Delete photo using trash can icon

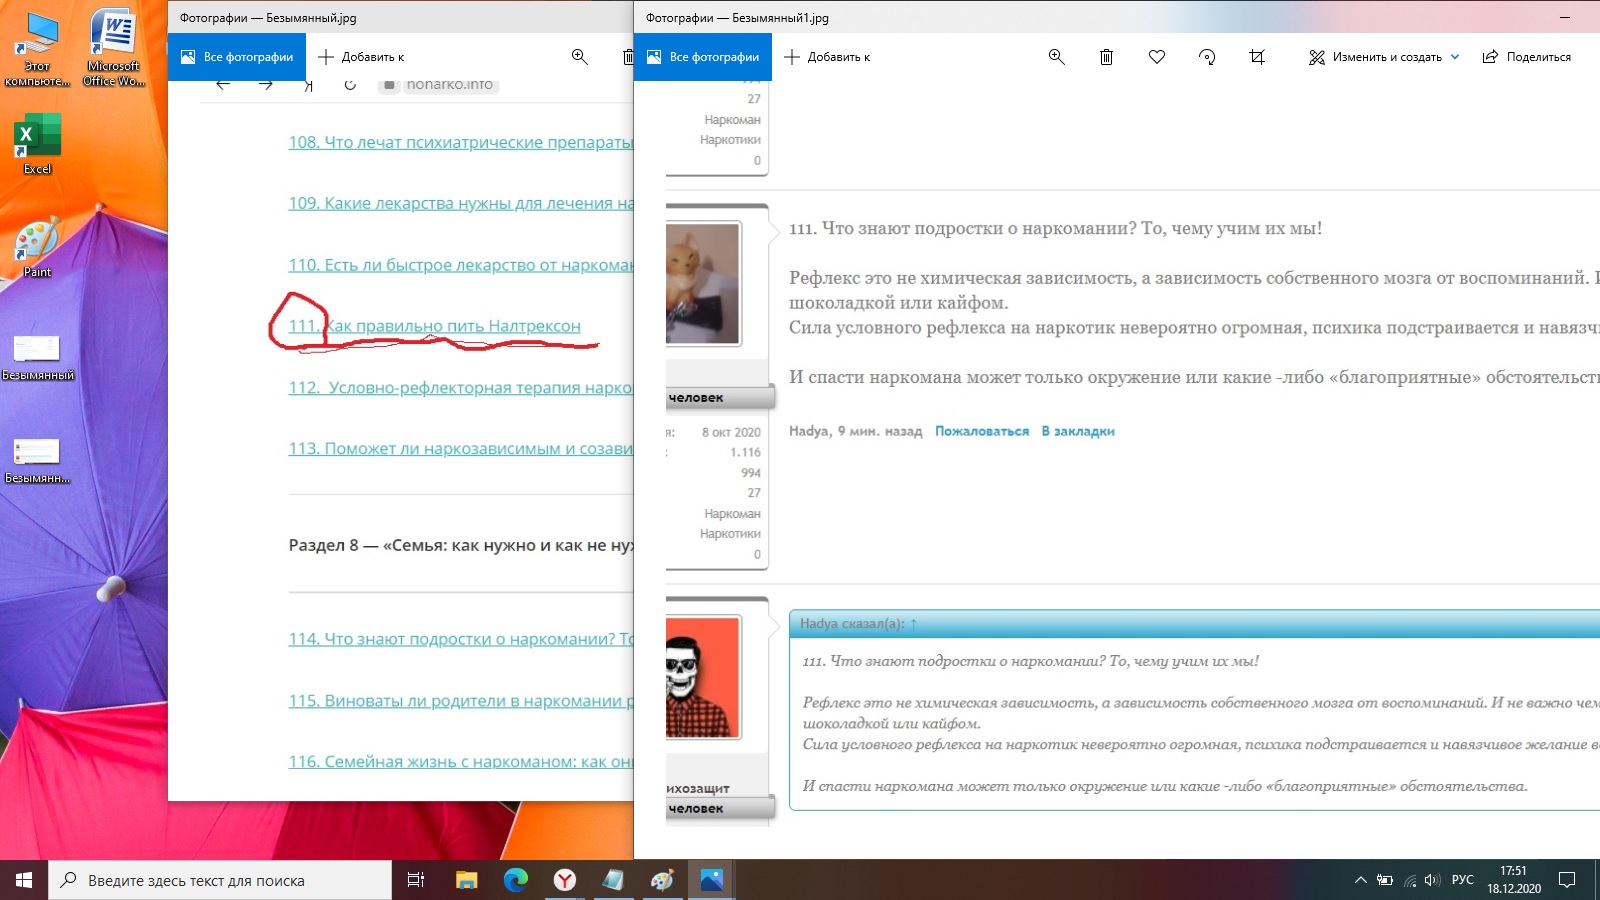click(x=1106, y=57)
